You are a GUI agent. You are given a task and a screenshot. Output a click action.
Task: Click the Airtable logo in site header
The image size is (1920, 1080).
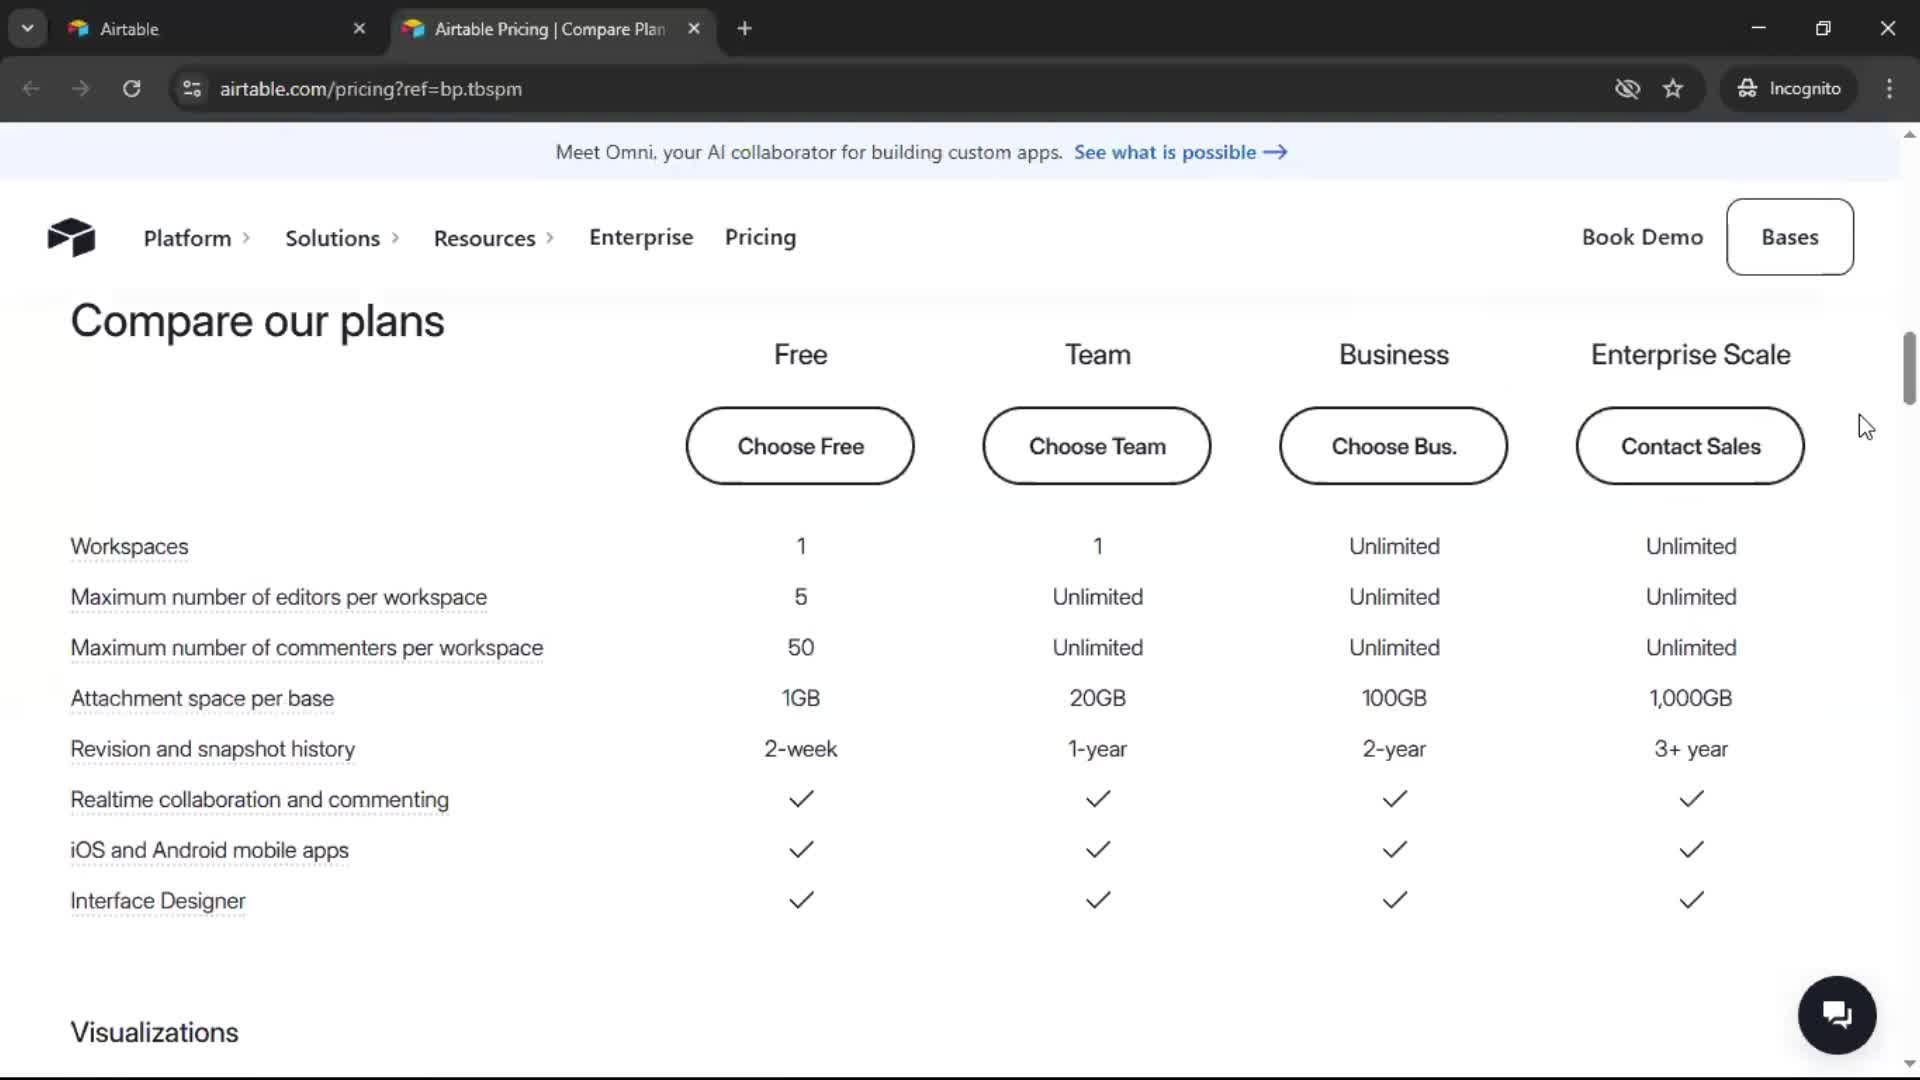coord(71,237)
